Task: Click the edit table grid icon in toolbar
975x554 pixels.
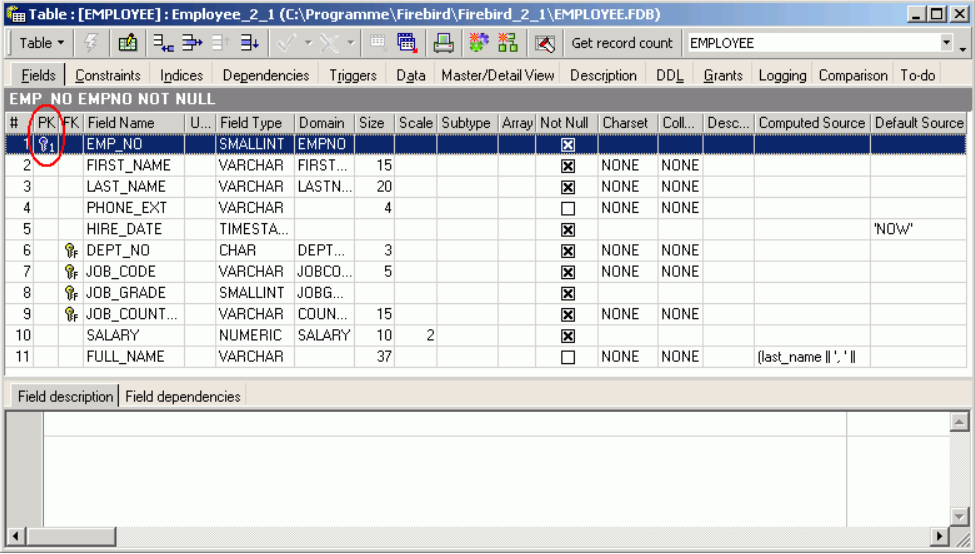Action: 127,43
